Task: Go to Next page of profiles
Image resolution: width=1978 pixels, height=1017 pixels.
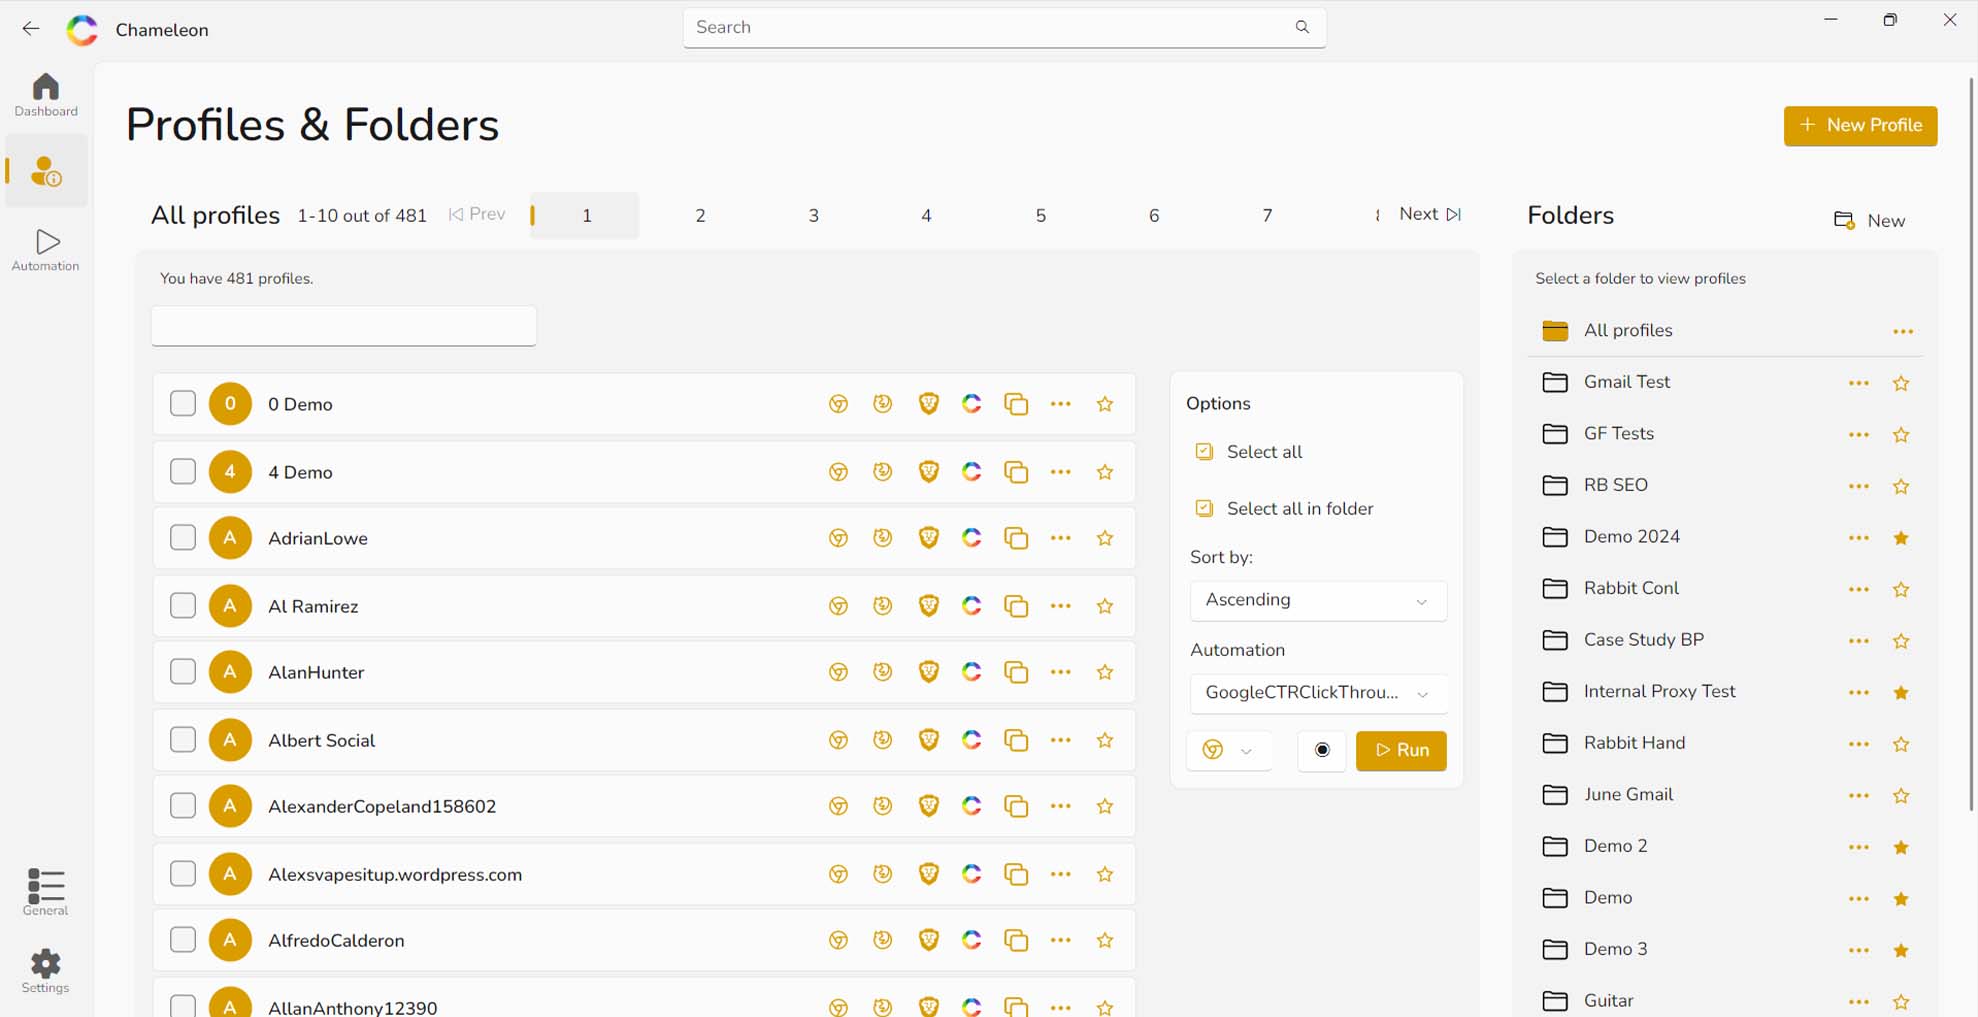Action: (x=1430, y=214)
